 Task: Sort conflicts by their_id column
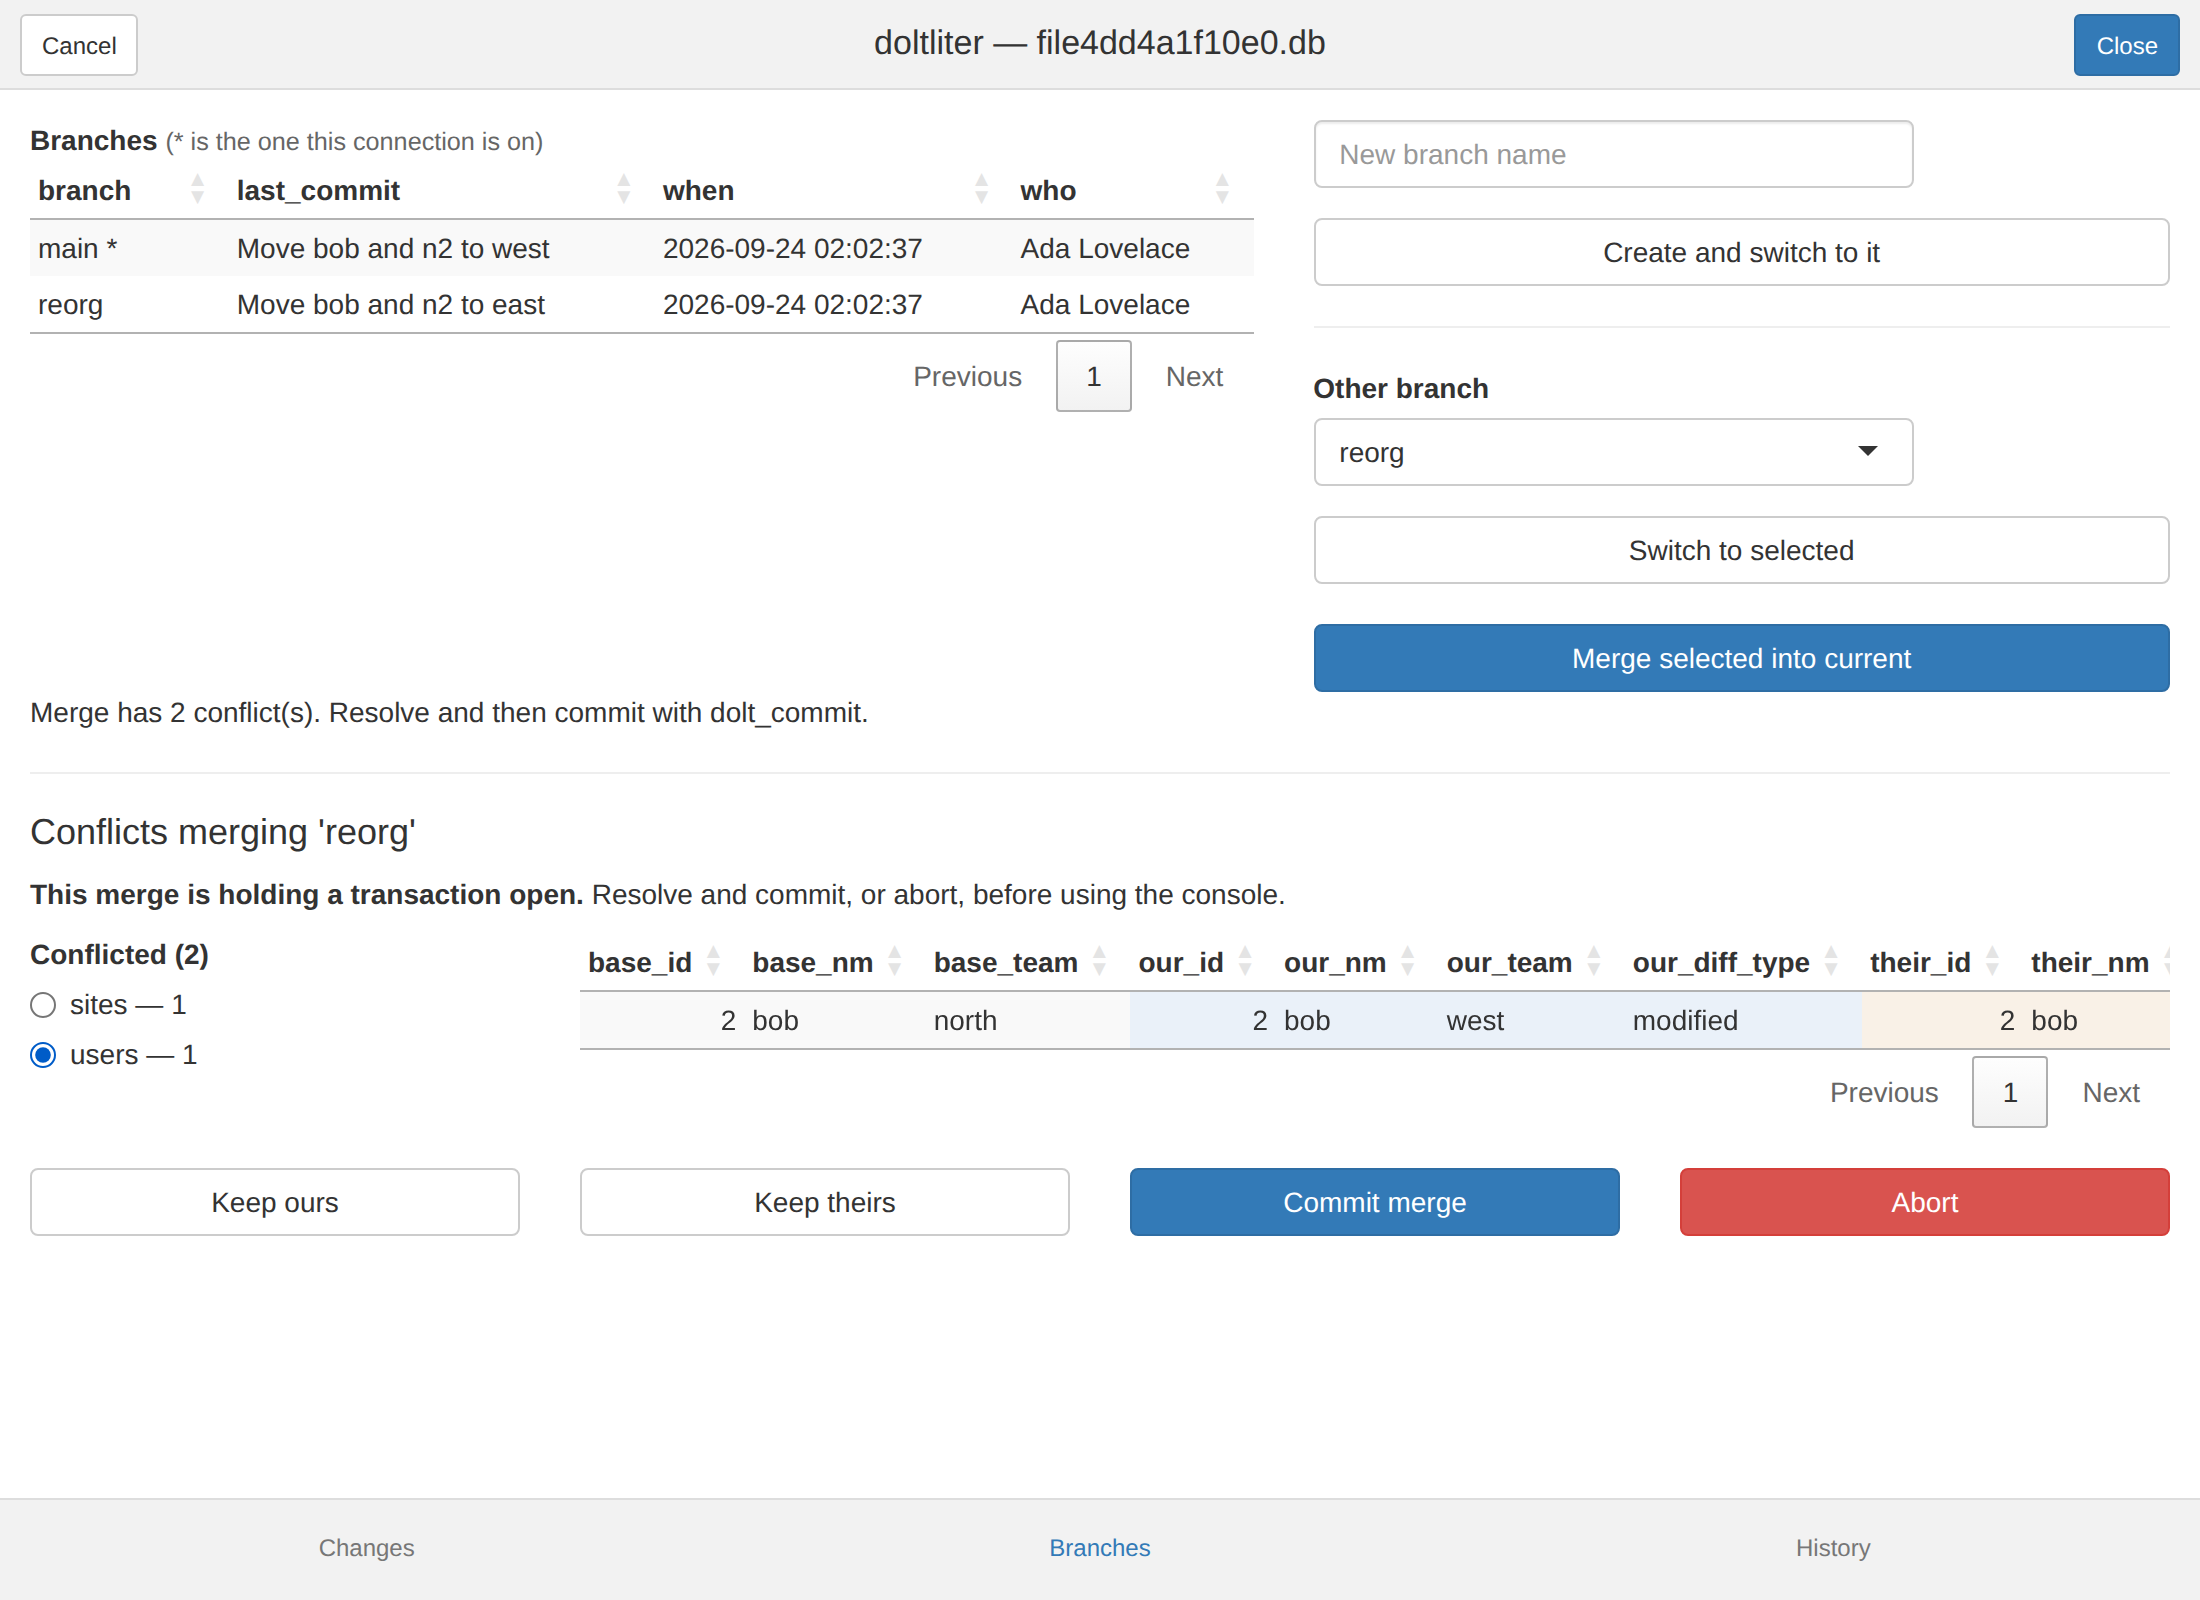[1941, 962]
